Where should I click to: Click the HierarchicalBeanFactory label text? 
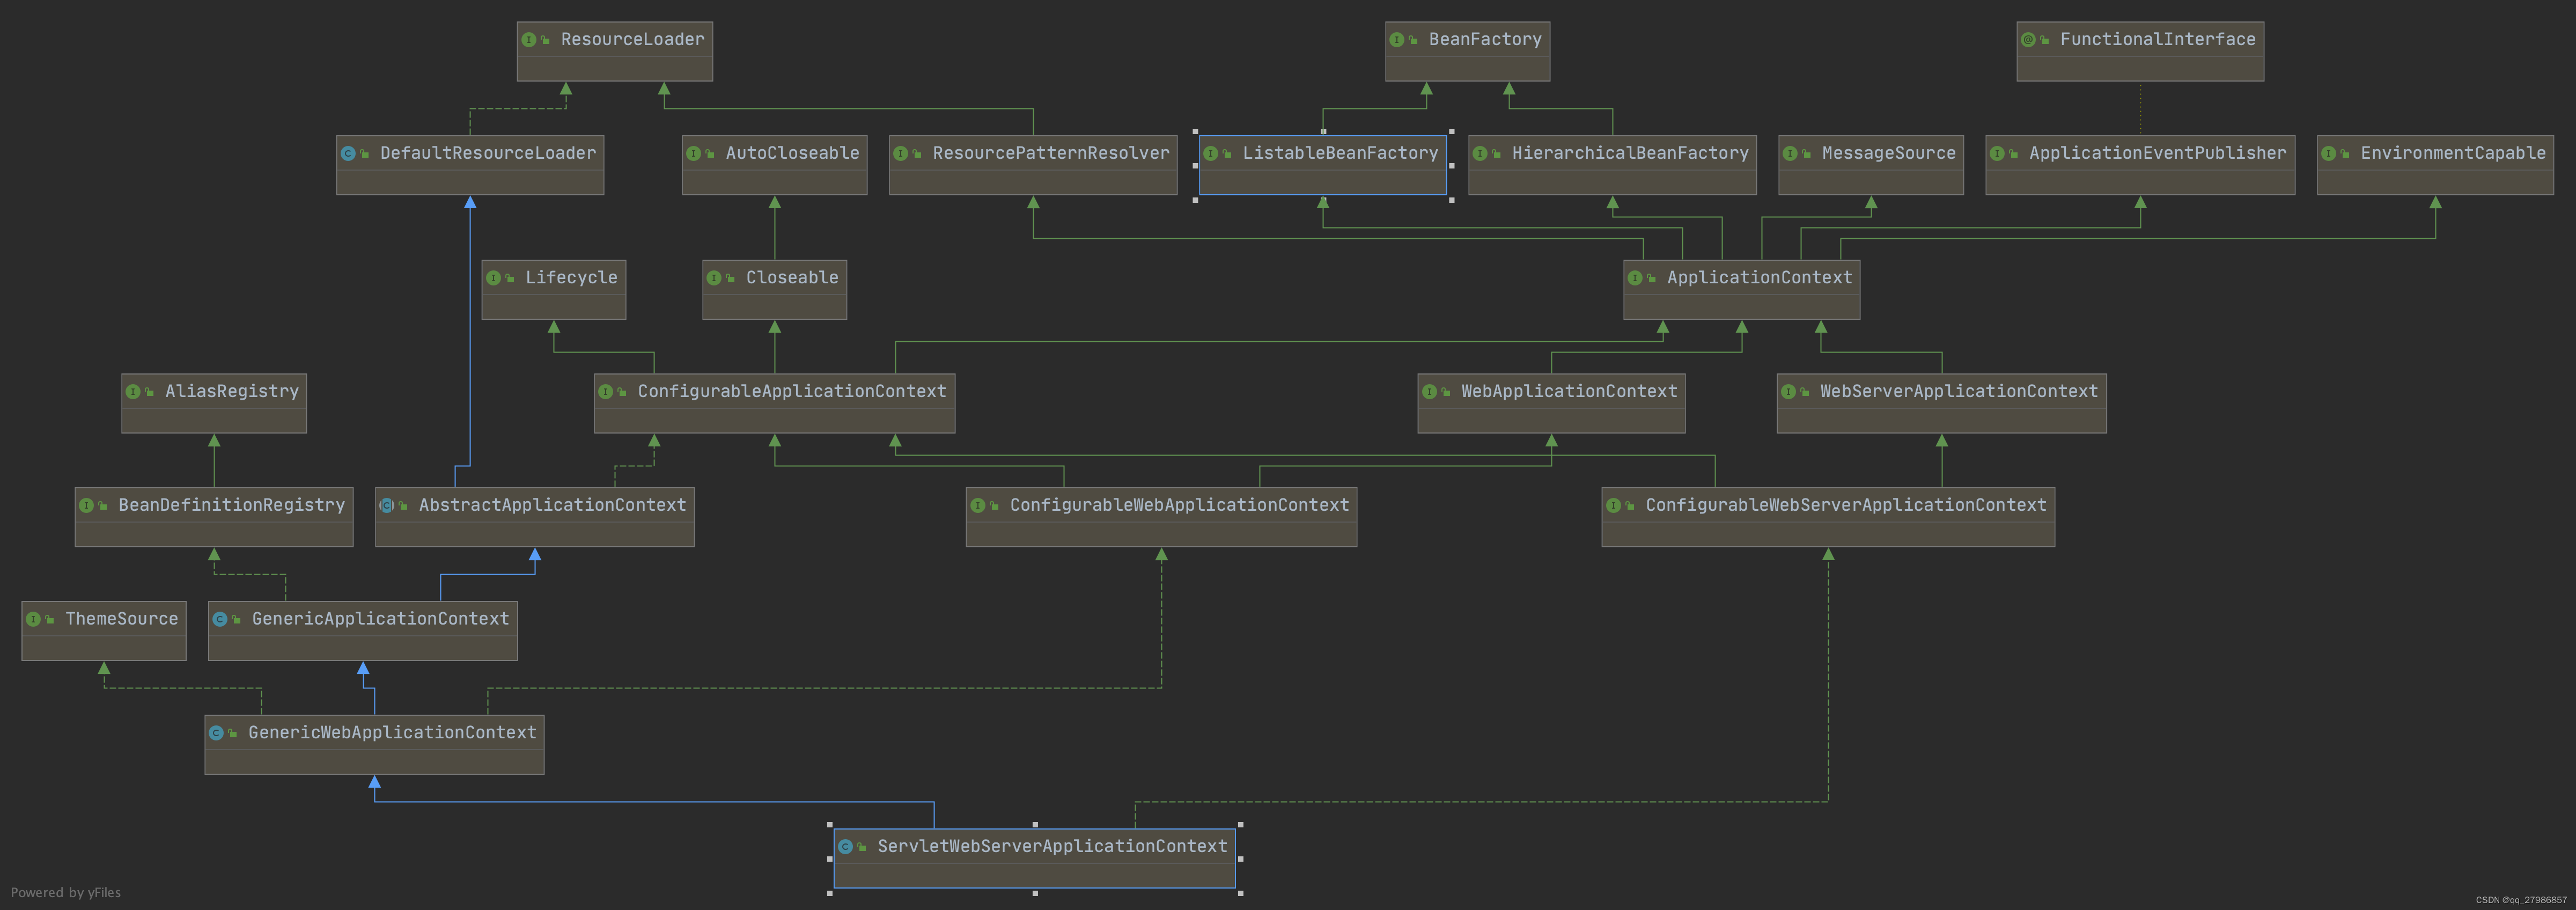pos(1630,154)
